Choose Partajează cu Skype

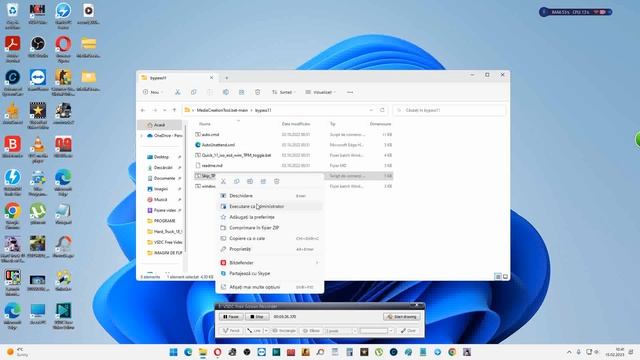click(x=269, y=273)
